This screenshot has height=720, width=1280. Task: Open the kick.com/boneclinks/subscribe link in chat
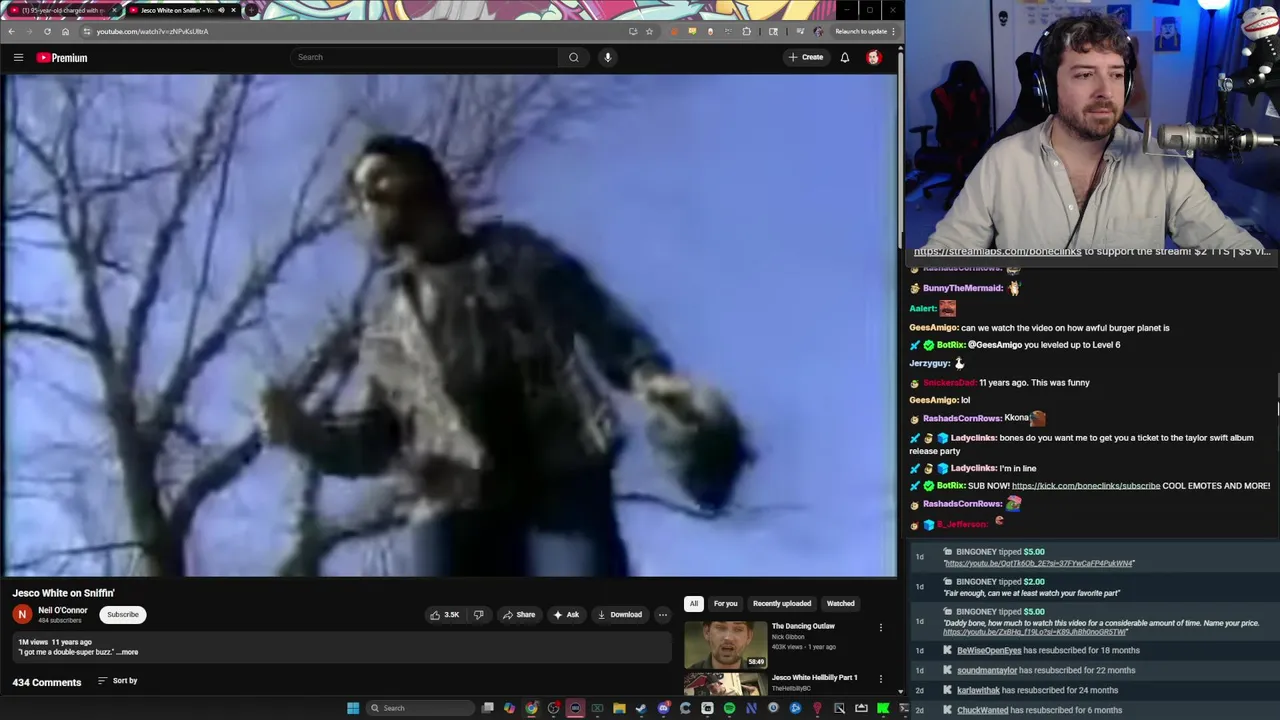[1086, 486]
